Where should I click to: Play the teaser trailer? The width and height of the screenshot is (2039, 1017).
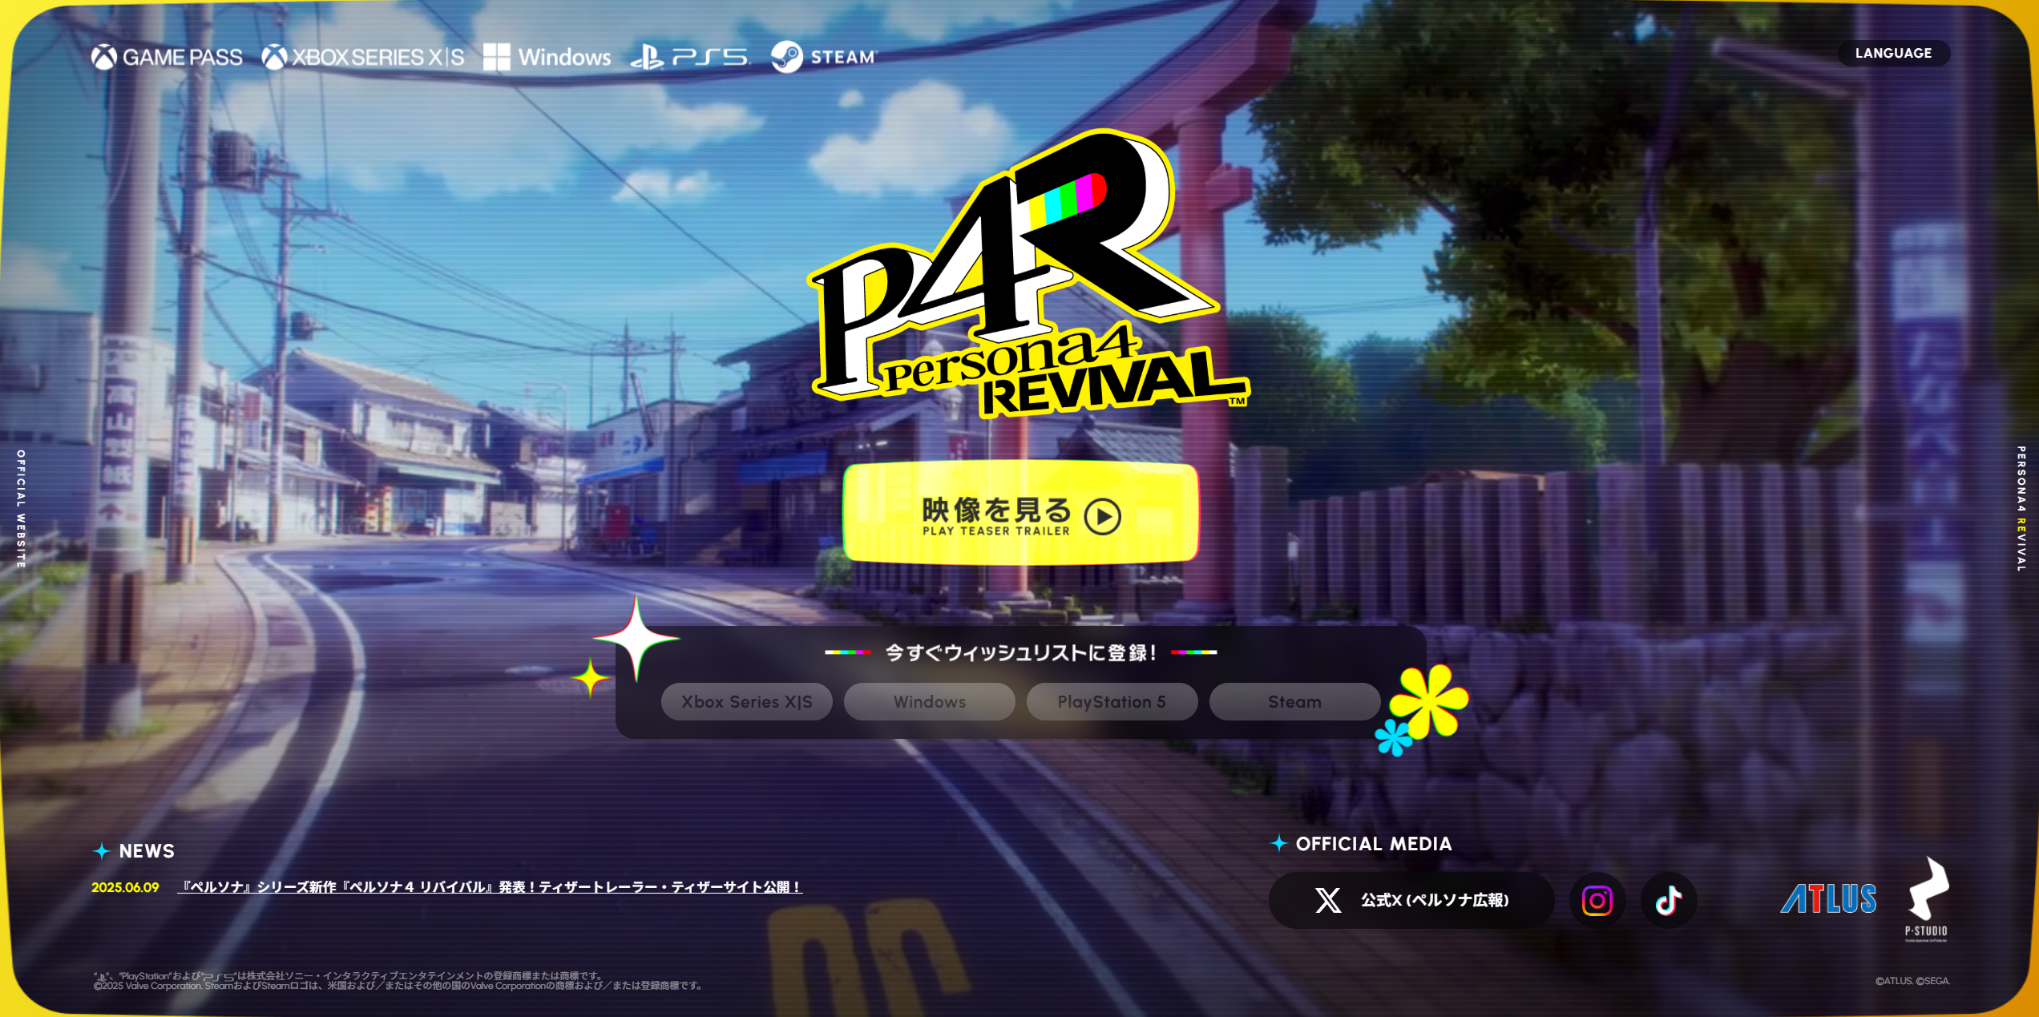click(1020, 514)
